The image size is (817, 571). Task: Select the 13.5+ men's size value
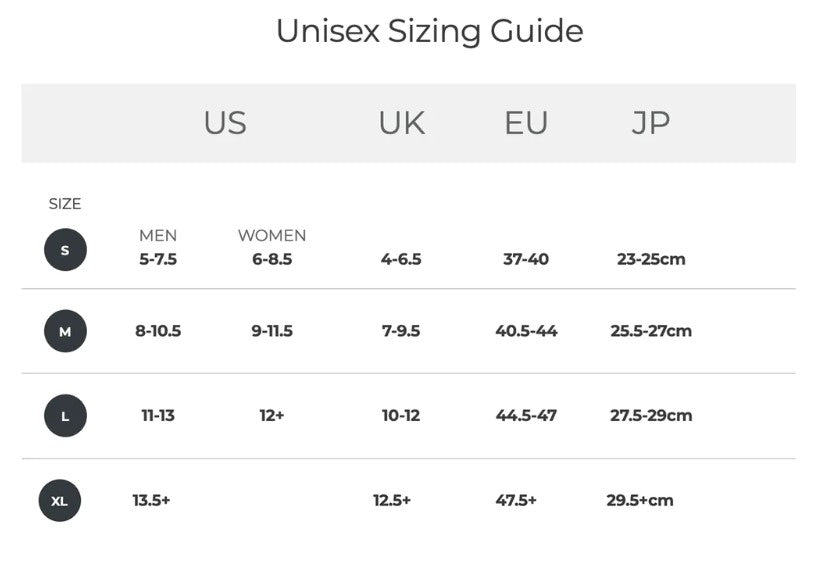coord(151,500)
